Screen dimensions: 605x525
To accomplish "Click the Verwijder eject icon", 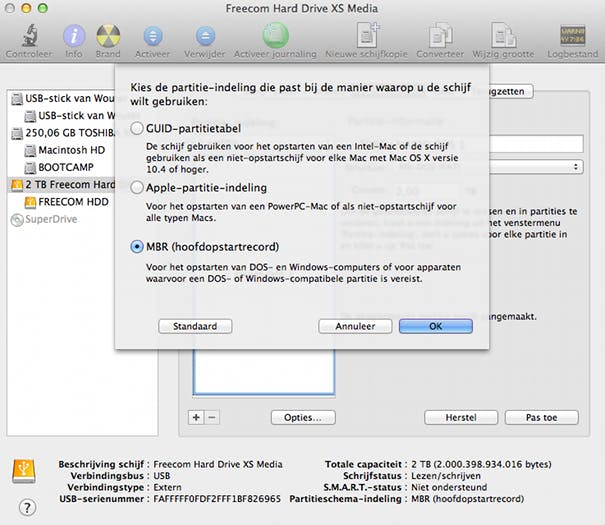I will (x=205, y=36).
